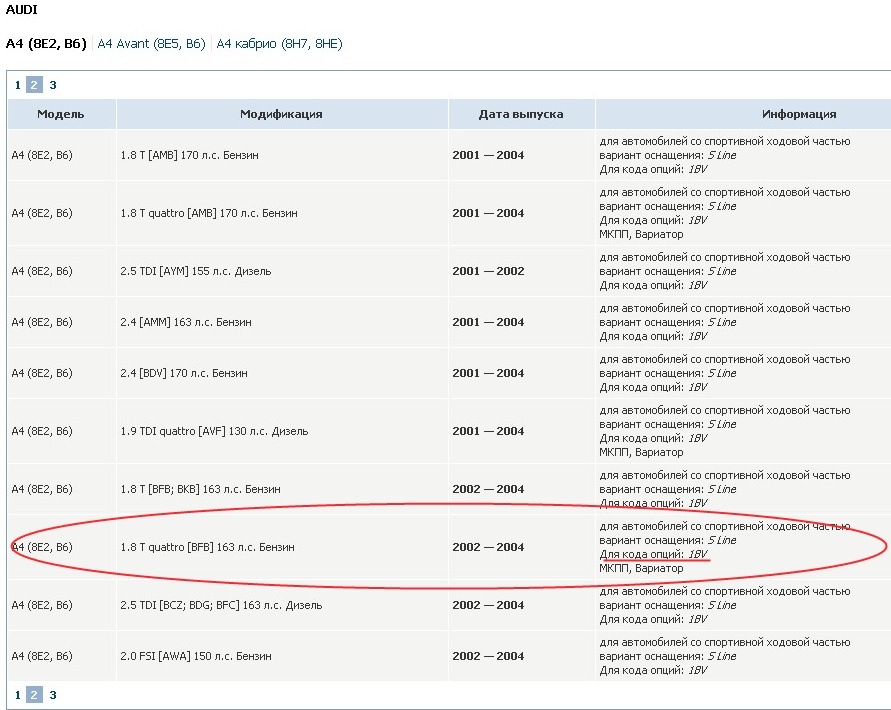Open the A4 кабрио (8H7, 8HE) link
891x710 pixels.
click(279, 44)
